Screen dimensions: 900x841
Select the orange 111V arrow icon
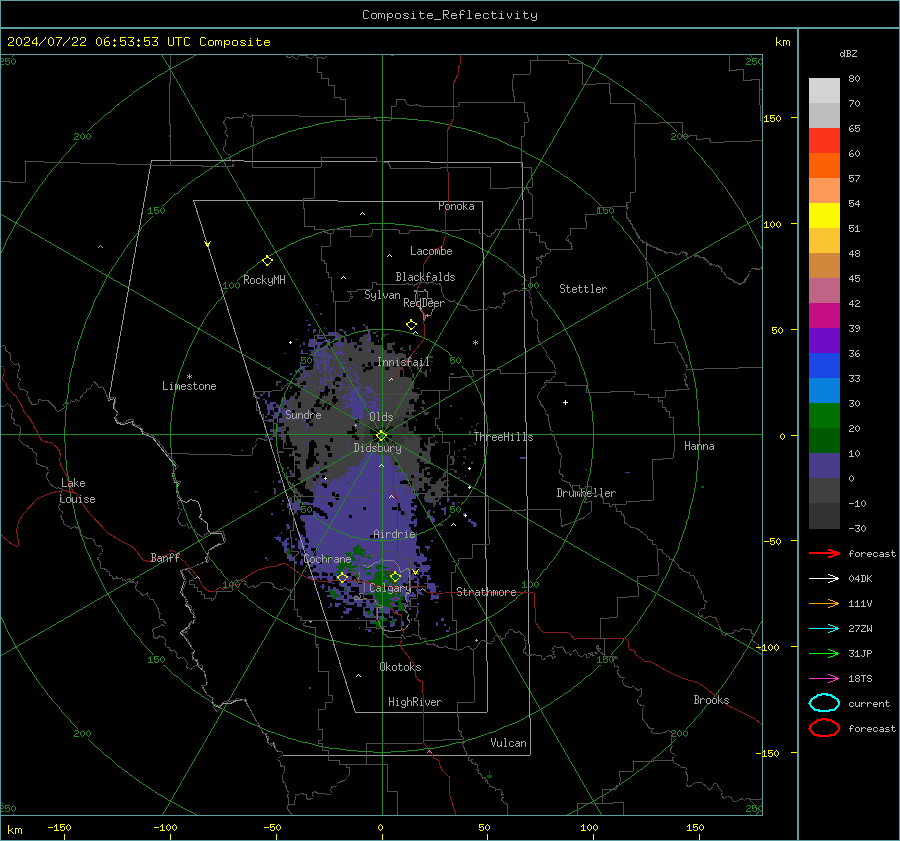pyautogui.click(x=824, y=603)
